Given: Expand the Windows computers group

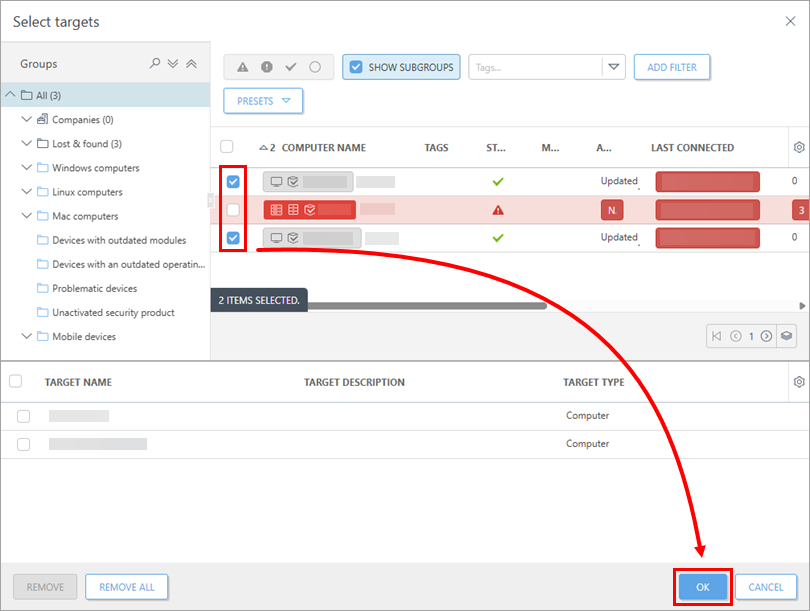Looking at the screenshot, I should click(x=27, y=167).
